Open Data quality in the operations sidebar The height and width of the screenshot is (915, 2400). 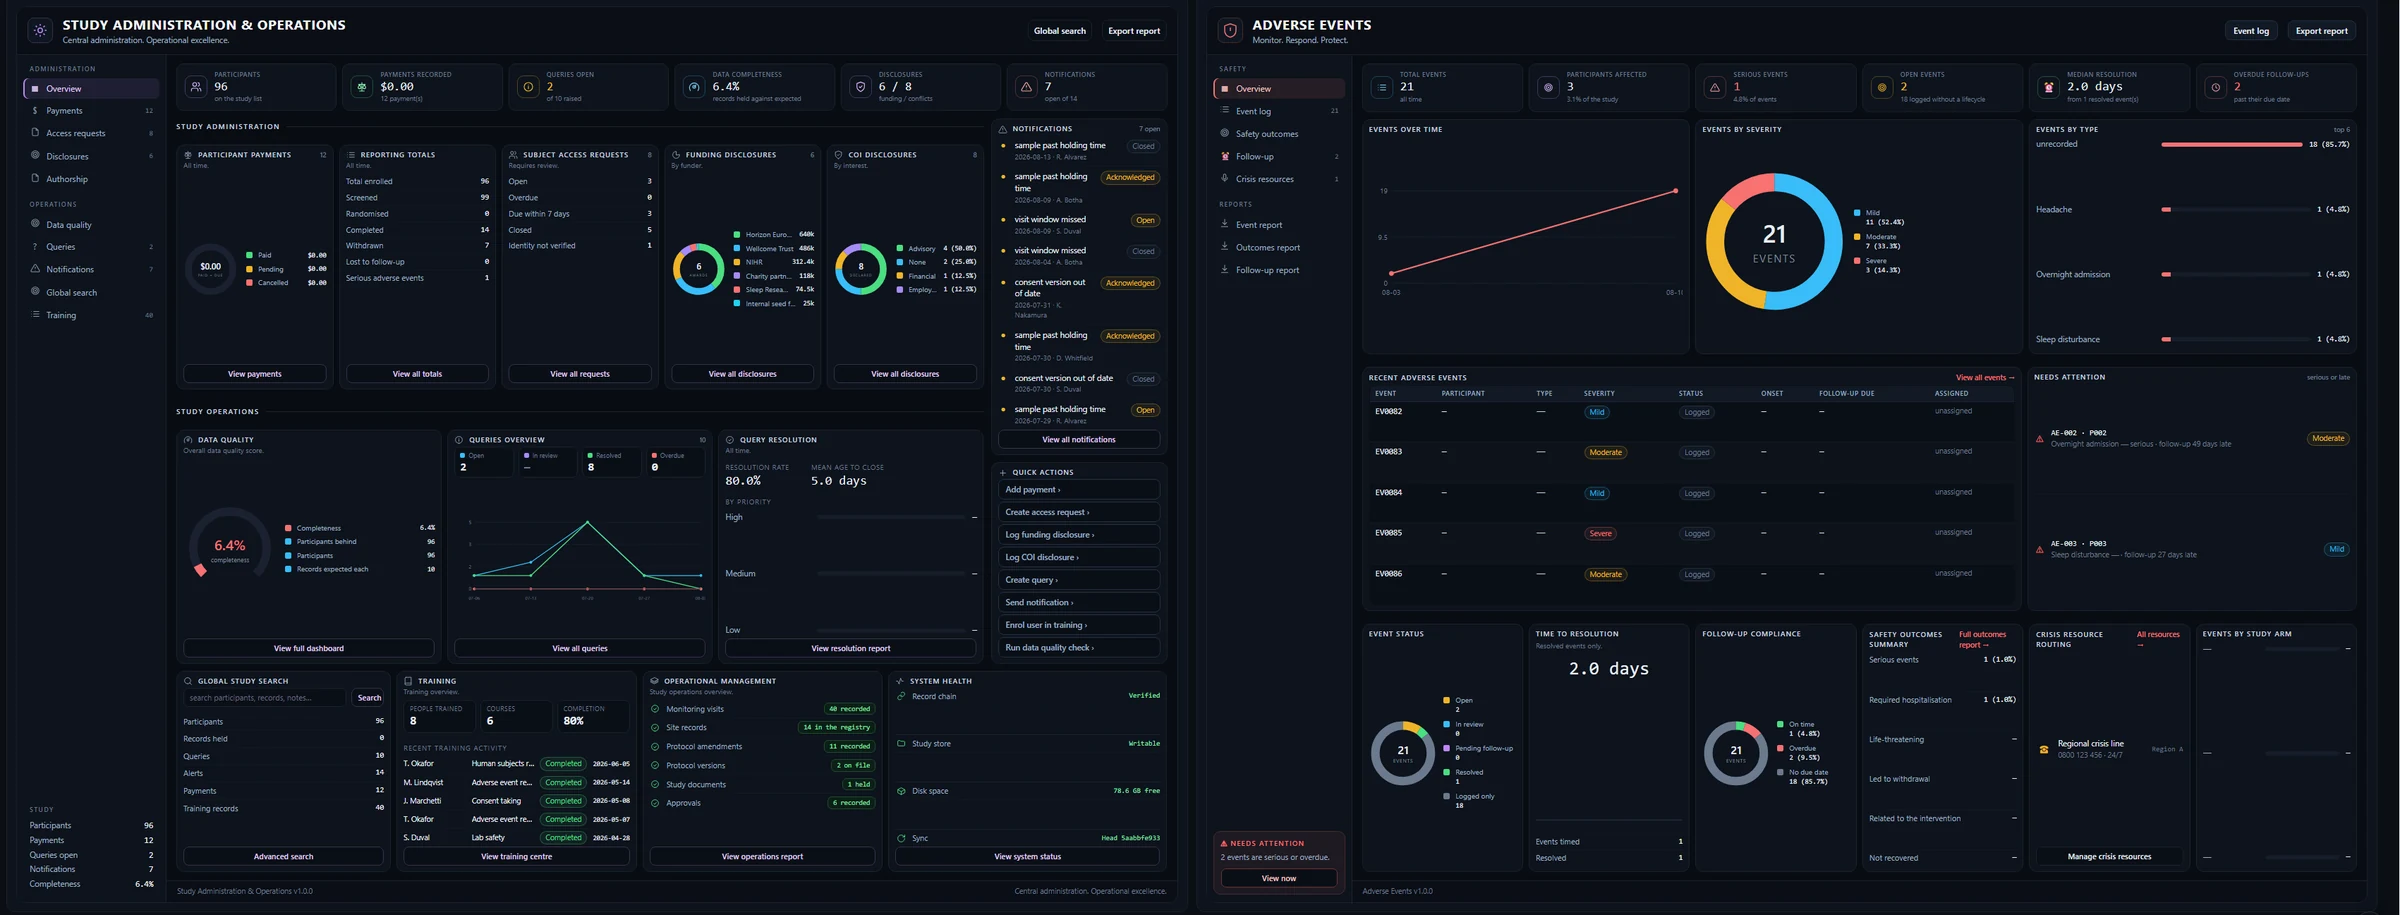pos(91,225)
